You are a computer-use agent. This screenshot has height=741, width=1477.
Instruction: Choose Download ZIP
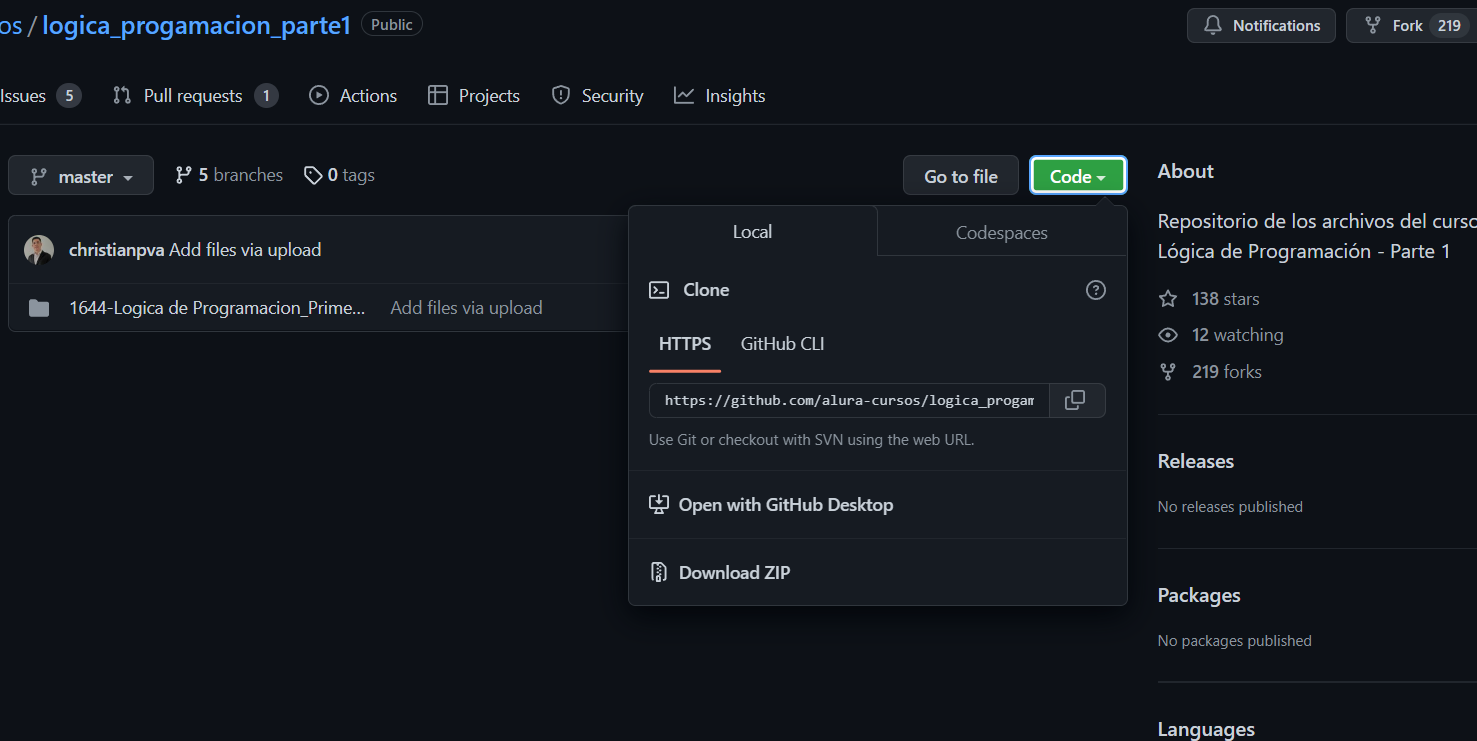(878, 573)
